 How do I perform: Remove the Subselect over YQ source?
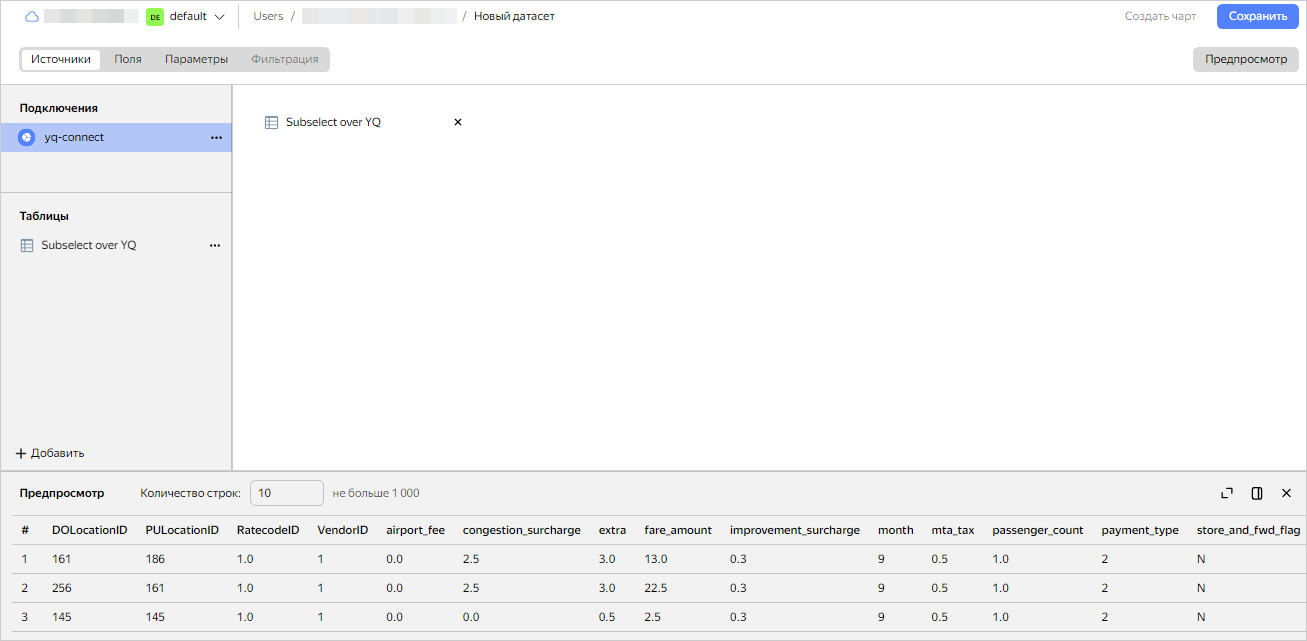457,121
